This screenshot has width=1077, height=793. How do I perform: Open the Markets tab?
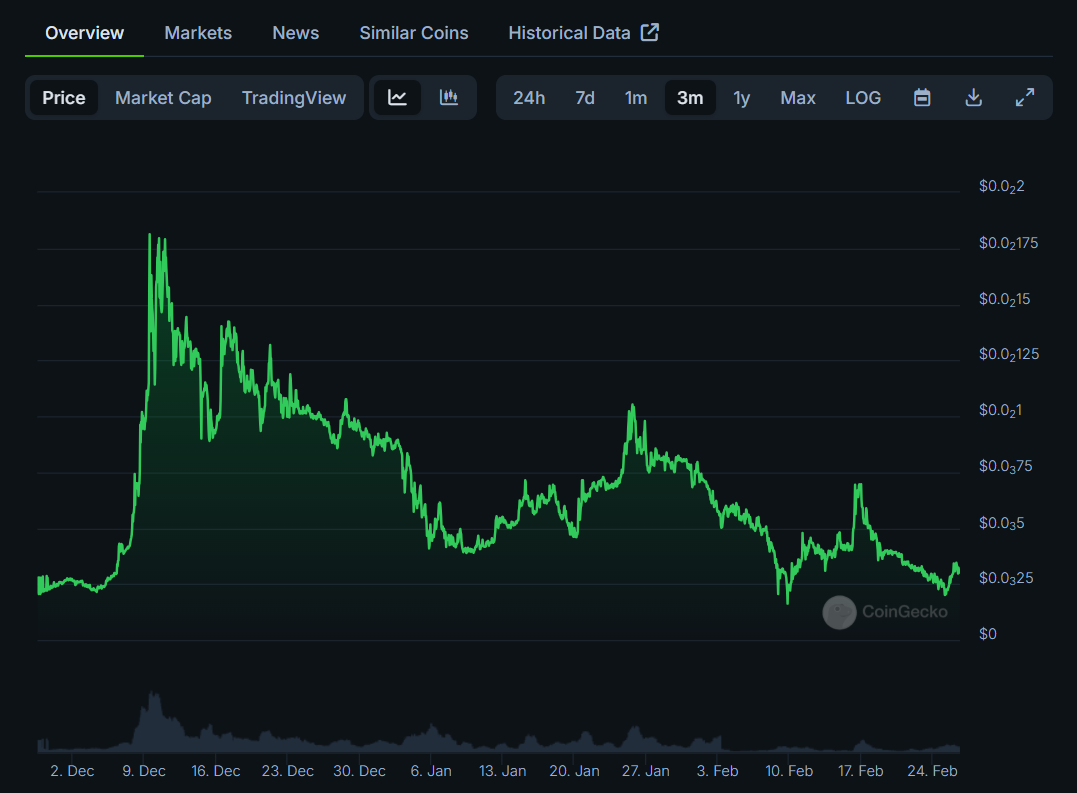[x=198, y=33]
